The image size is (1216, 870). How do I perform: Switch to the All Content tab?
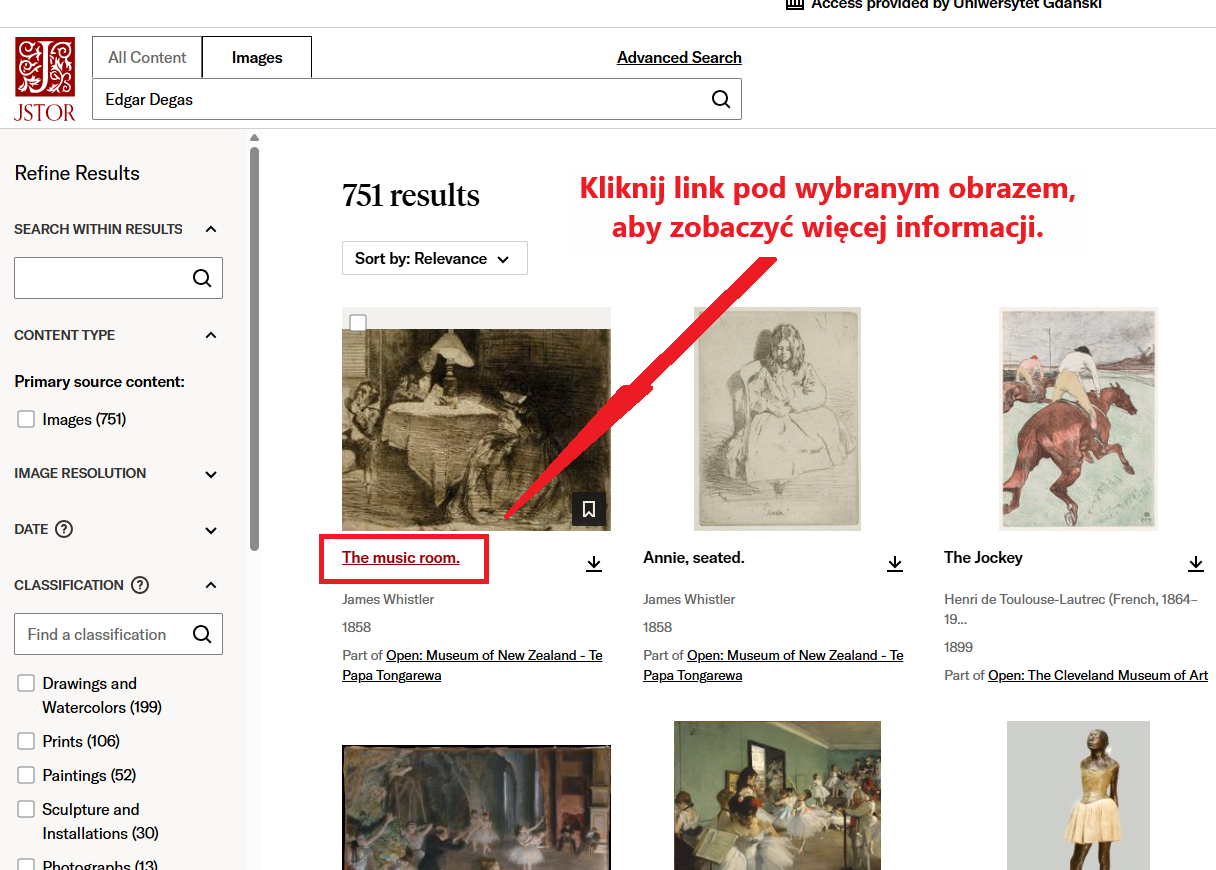click(x=147, y=57)
